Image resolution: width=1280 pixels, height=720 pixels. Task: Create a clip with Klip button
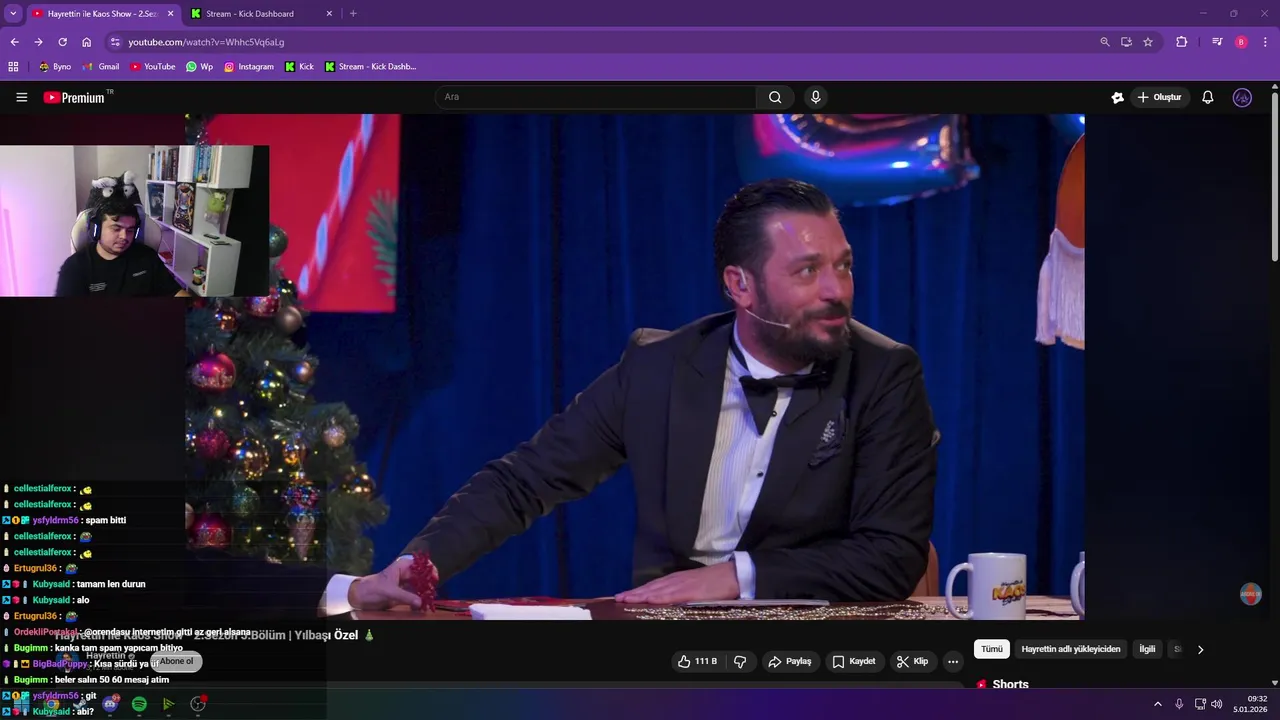[912, 661]
